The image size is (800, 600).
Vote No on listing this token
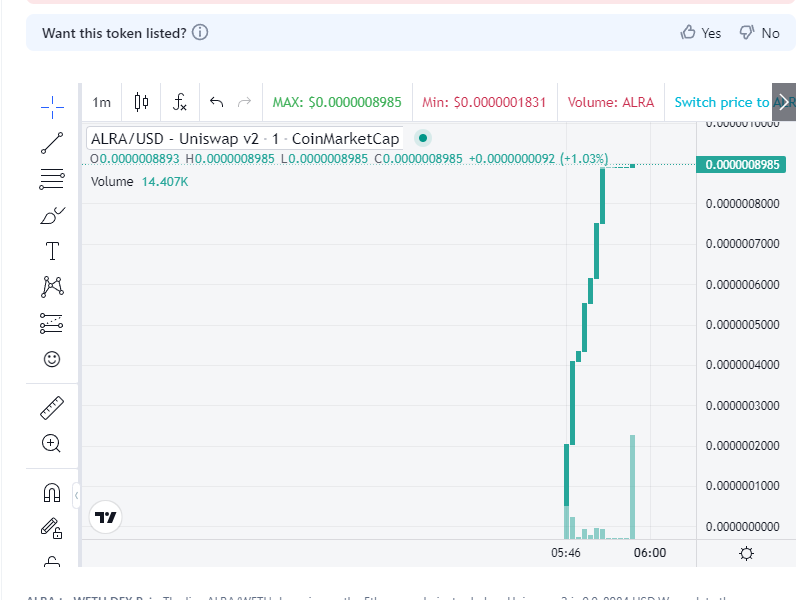(760, 33)
